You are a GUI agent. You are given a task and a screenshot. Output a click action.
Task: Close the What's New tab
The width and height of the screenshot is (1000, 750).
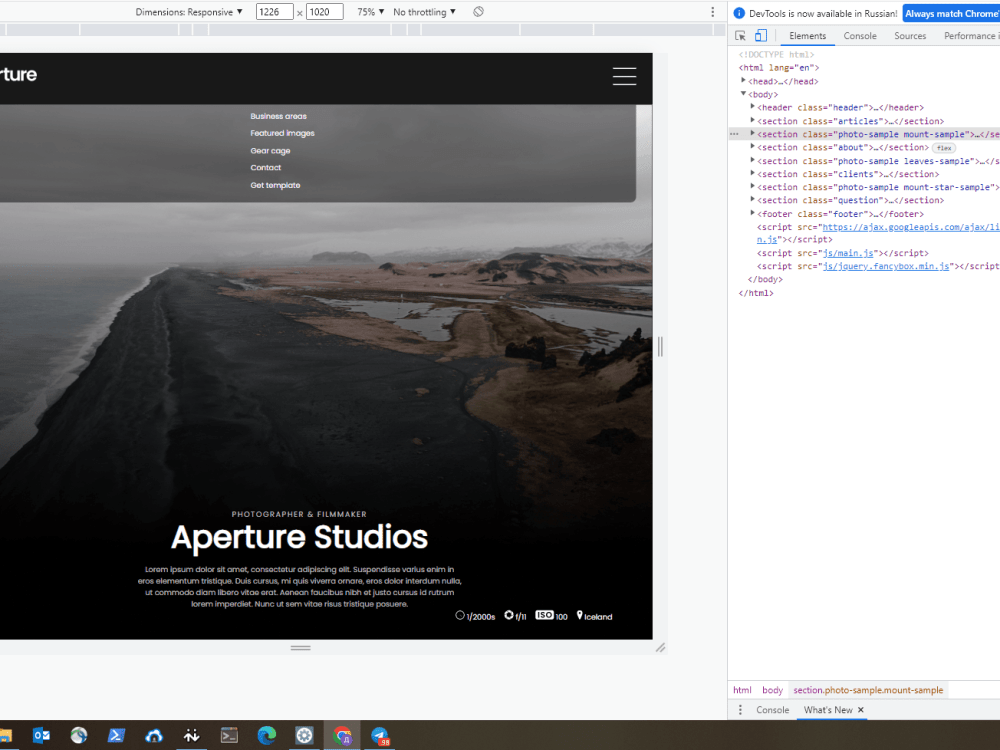[860, 710]
